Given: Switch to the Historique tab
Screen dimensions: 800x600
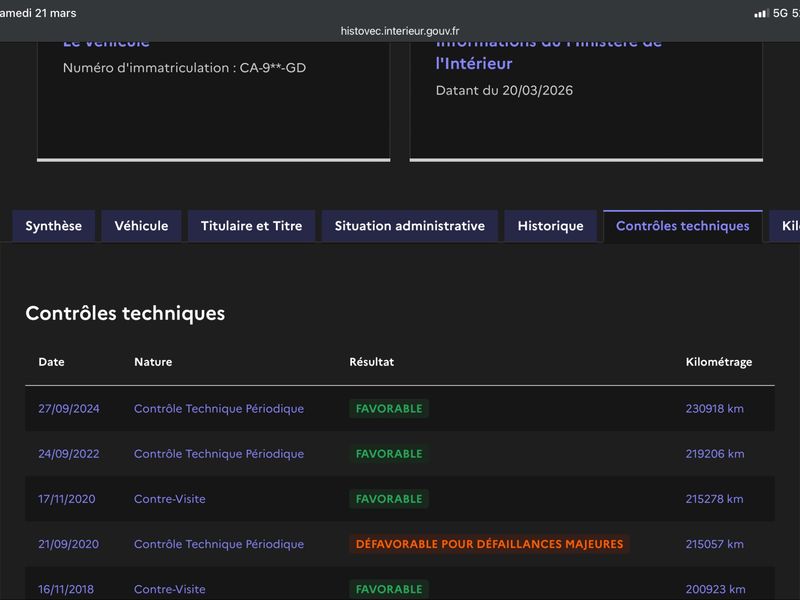Looking at the screenshot, I should point(550,226).
